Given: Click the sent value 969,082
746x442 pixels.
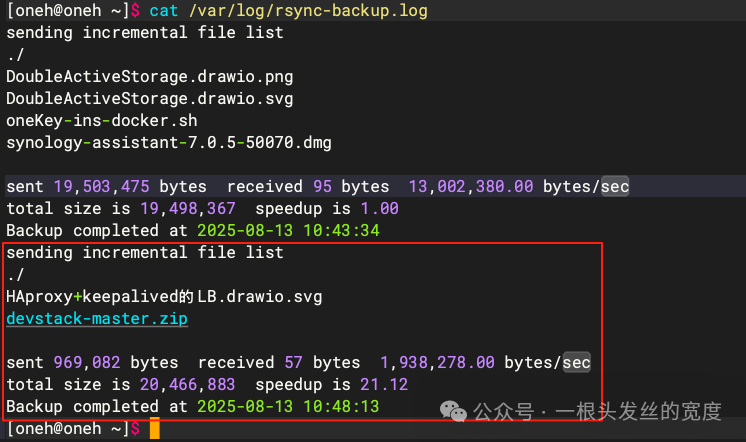Looking at the screenshot, I should 87,363.
